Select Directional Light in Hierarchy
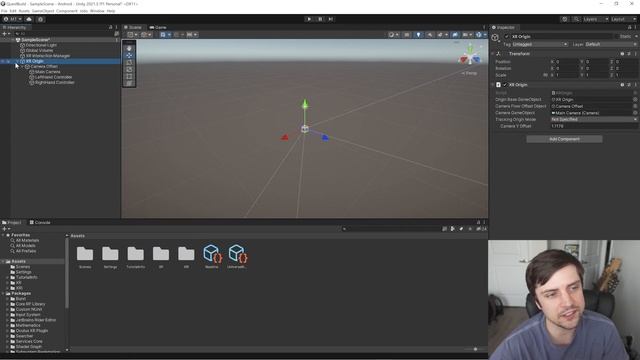 point(41,45)
